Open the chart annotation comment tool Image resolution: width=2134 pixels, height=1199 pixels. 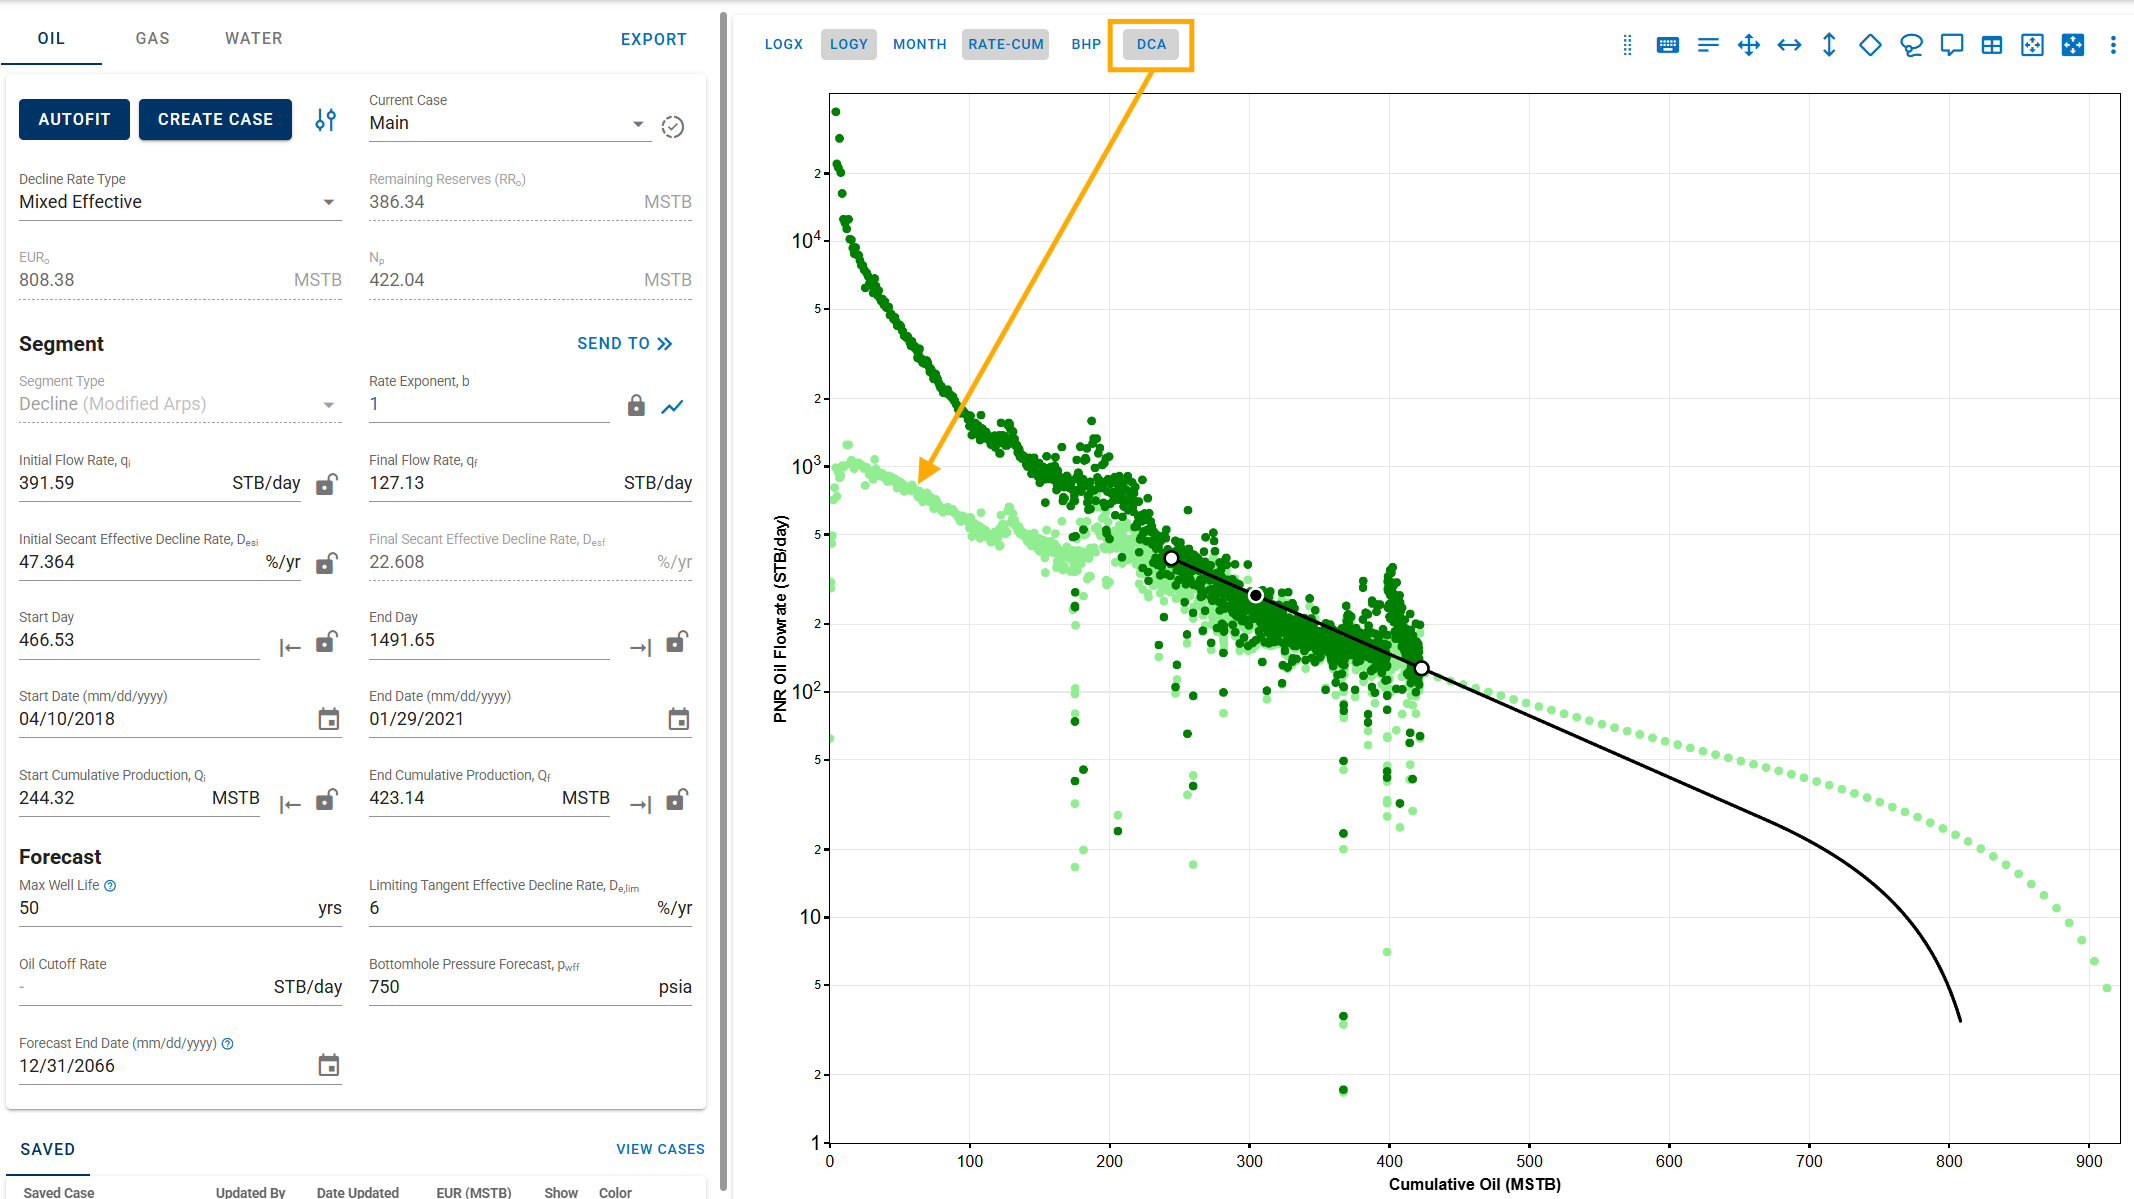1951,45
